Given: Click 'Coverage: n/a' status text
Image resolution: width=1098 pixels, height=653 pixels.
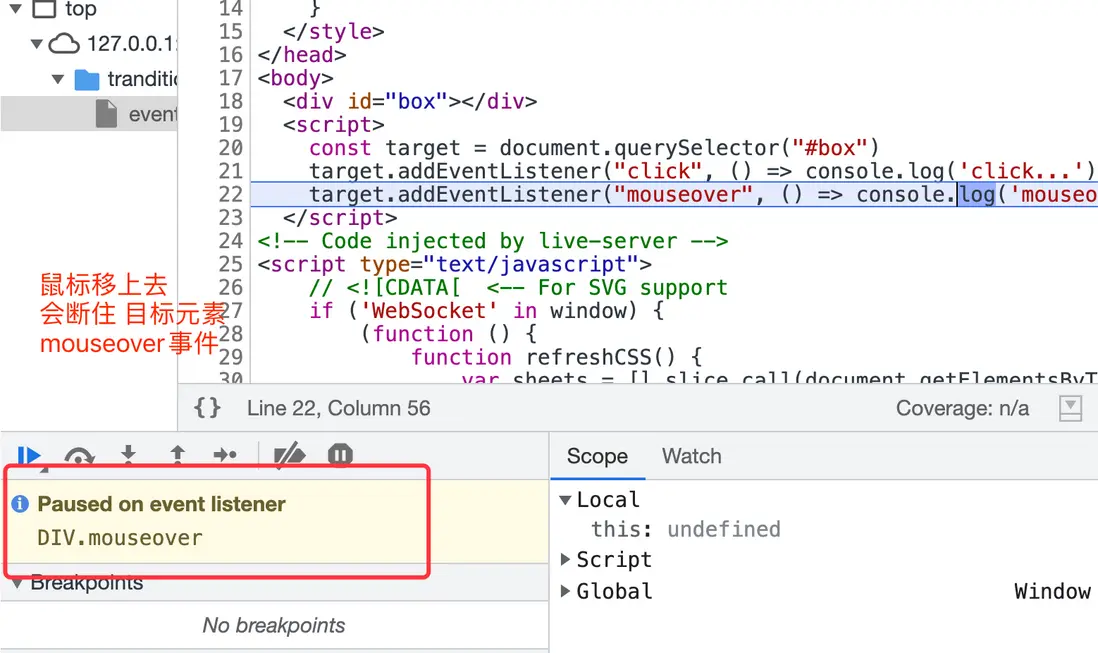Looking at the screenshot, I should 962,408.
